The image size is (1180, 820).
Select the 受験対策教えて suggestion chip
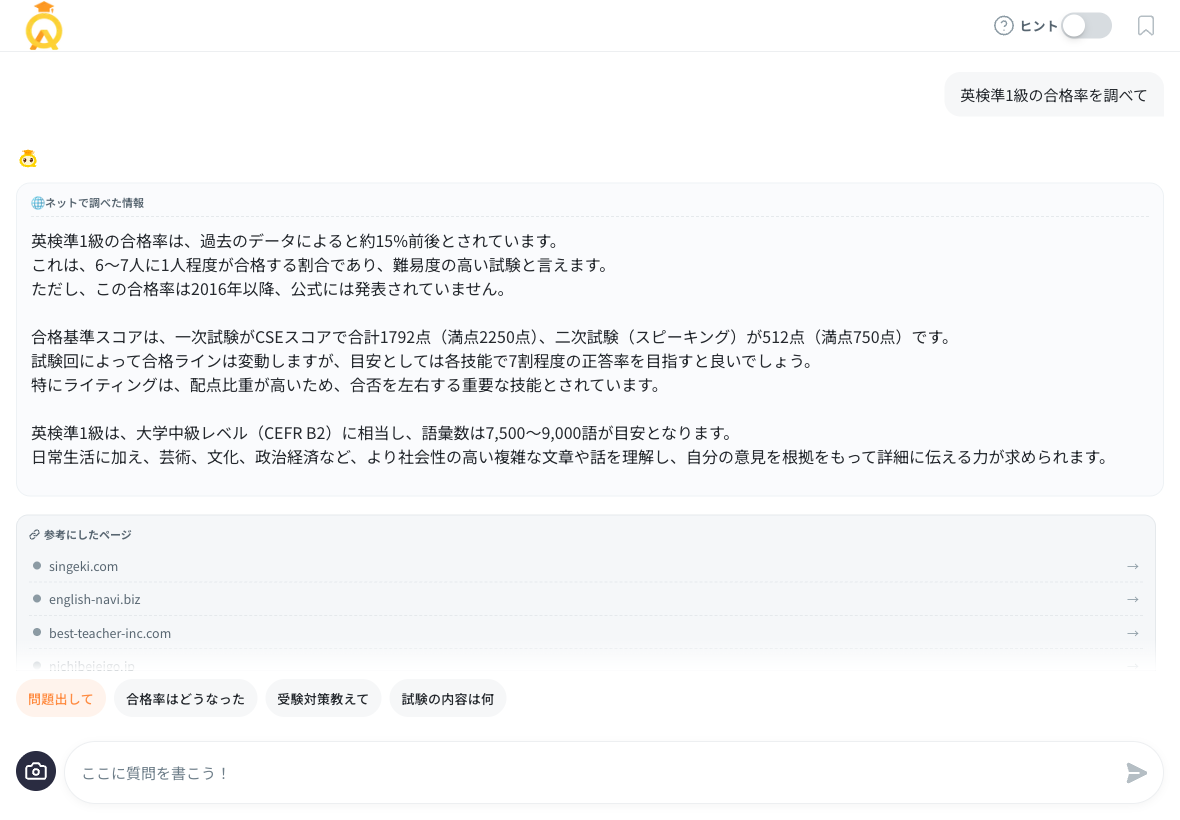coord(323,698)
